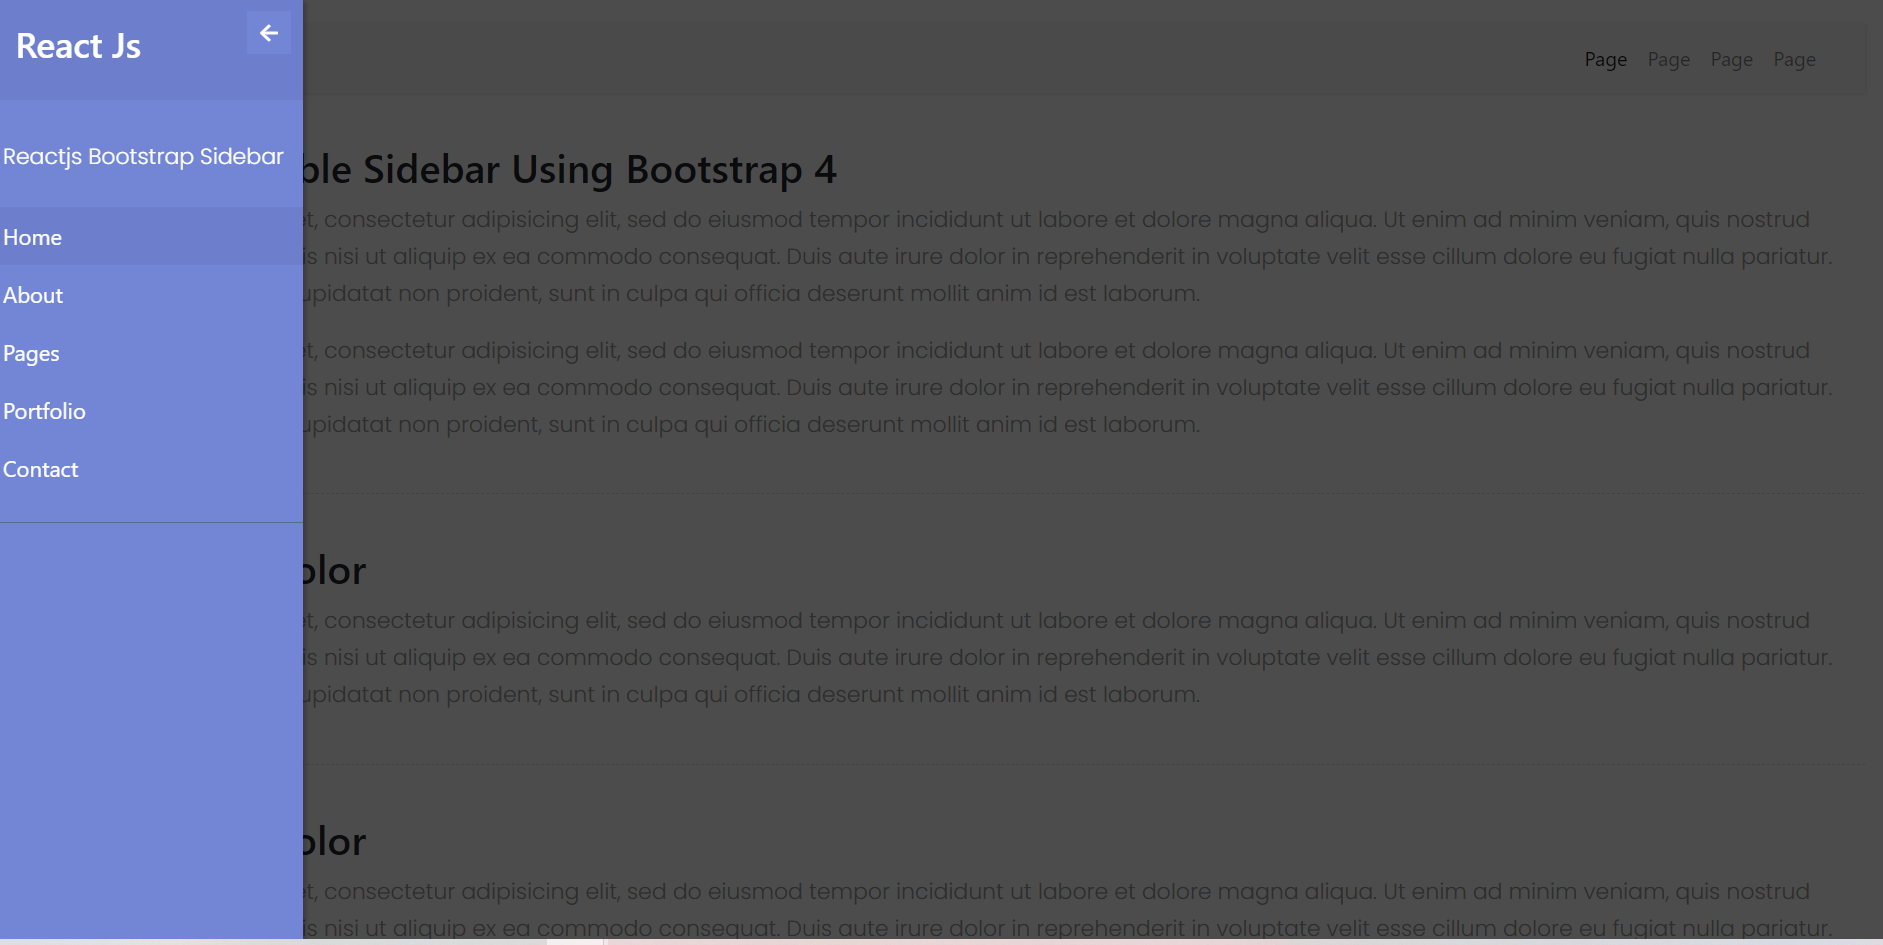Select the second Page navbar link
Viewport: 1883px width, 945px height.
pos(1668,59)
